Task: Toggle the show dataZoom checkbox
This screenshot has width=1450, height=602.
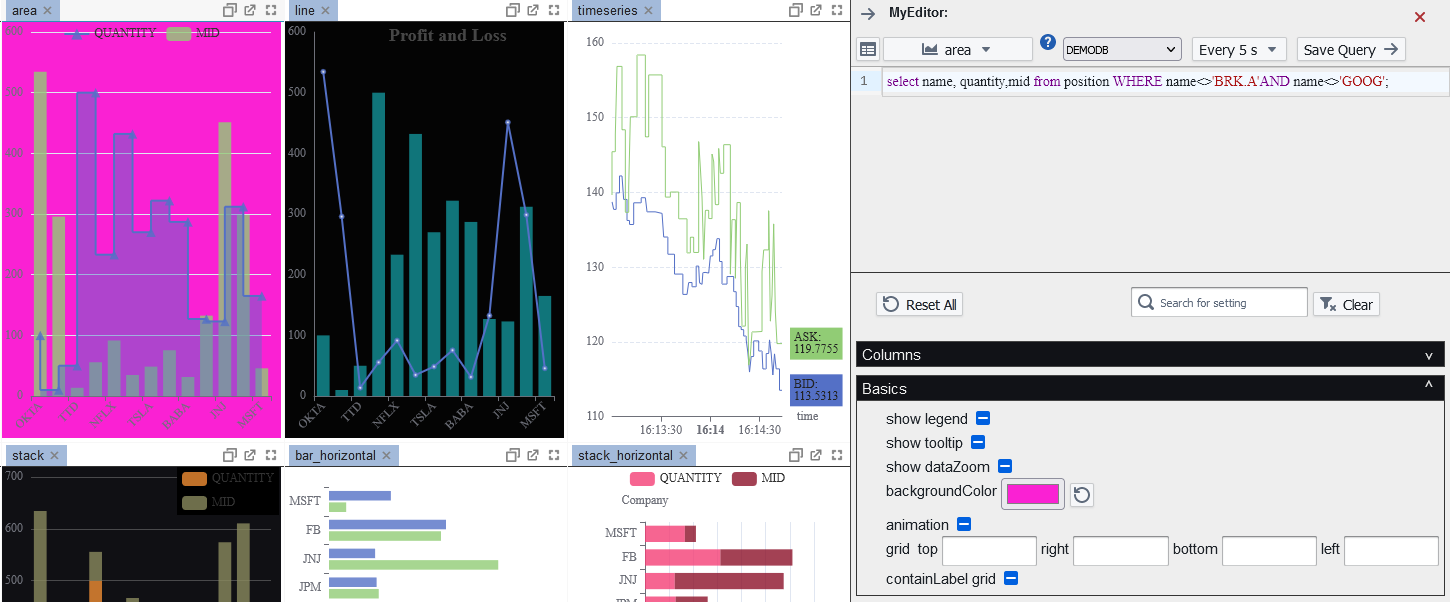Action: (1005, 466)
